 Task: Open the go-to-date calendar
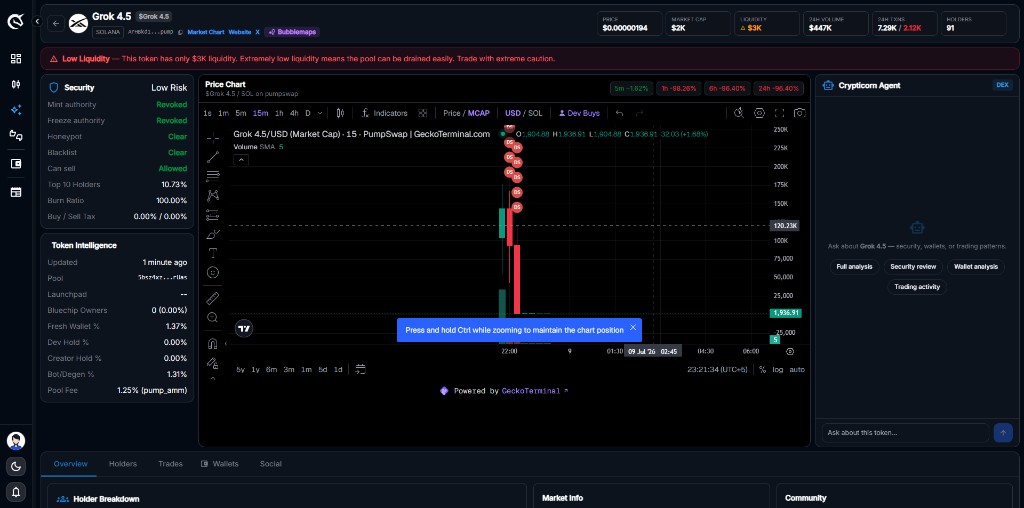pos(360,370)
